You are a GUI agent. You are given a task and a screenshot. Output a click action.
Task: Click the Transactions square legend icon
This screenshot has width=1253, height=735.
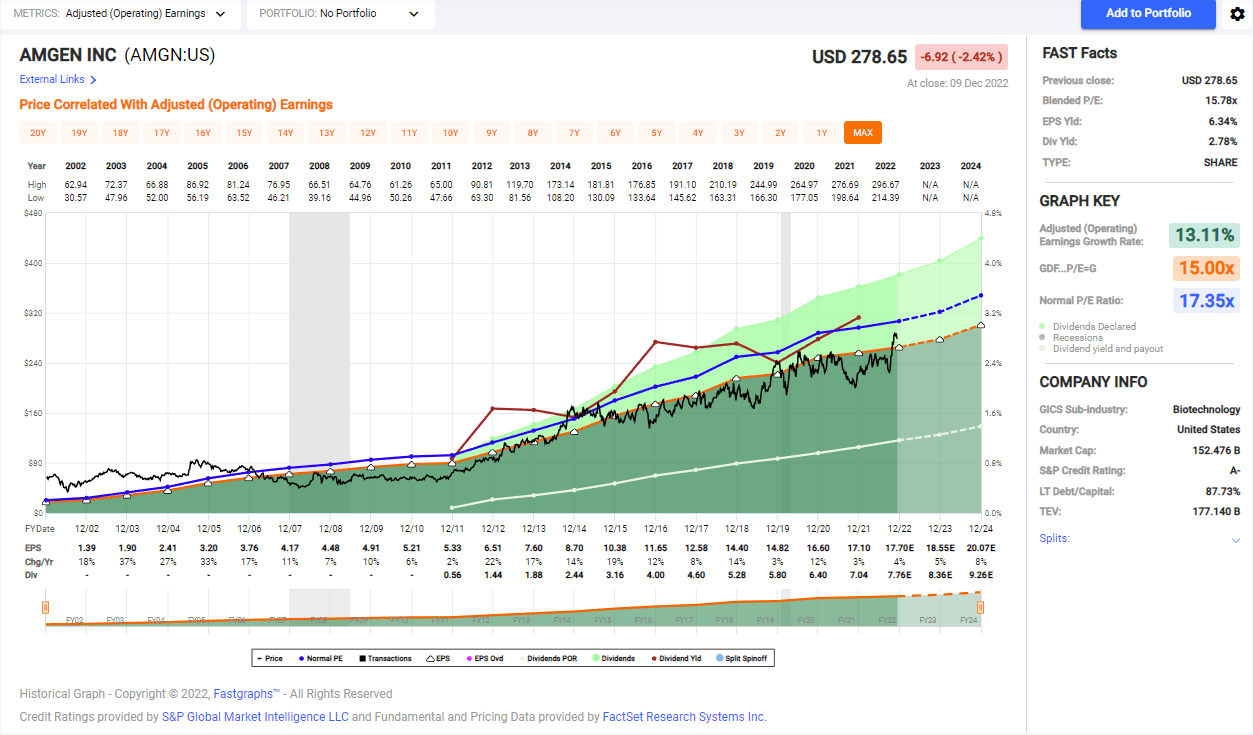tap(361, 658)
